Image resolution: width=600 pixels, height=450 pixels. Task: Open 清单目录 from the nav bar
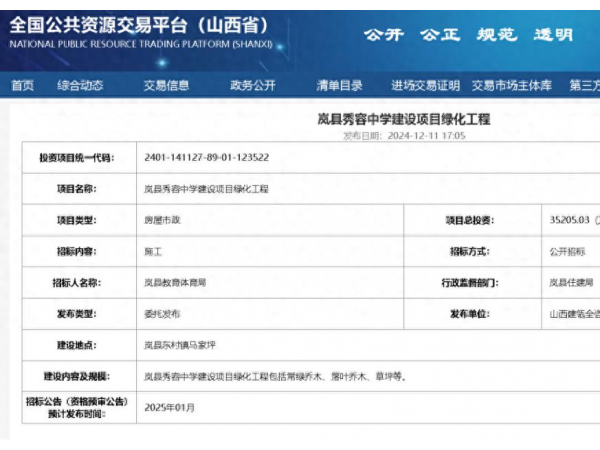pyautogui.click(x=340, y=86)
